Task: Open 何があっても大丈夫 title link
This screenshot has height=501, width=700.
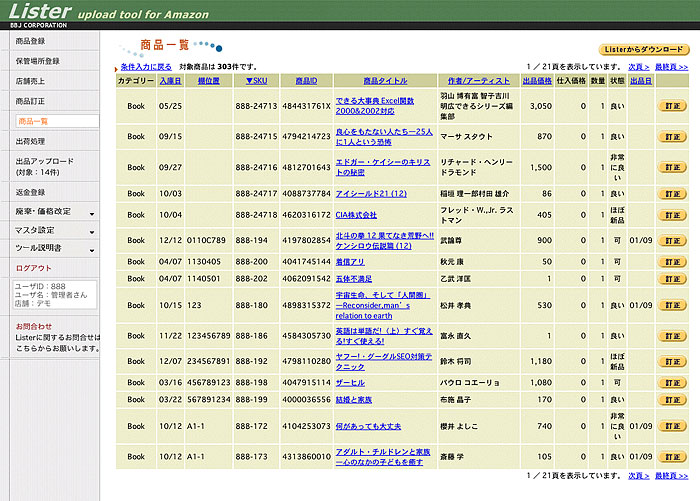Action: click(368, 426)
